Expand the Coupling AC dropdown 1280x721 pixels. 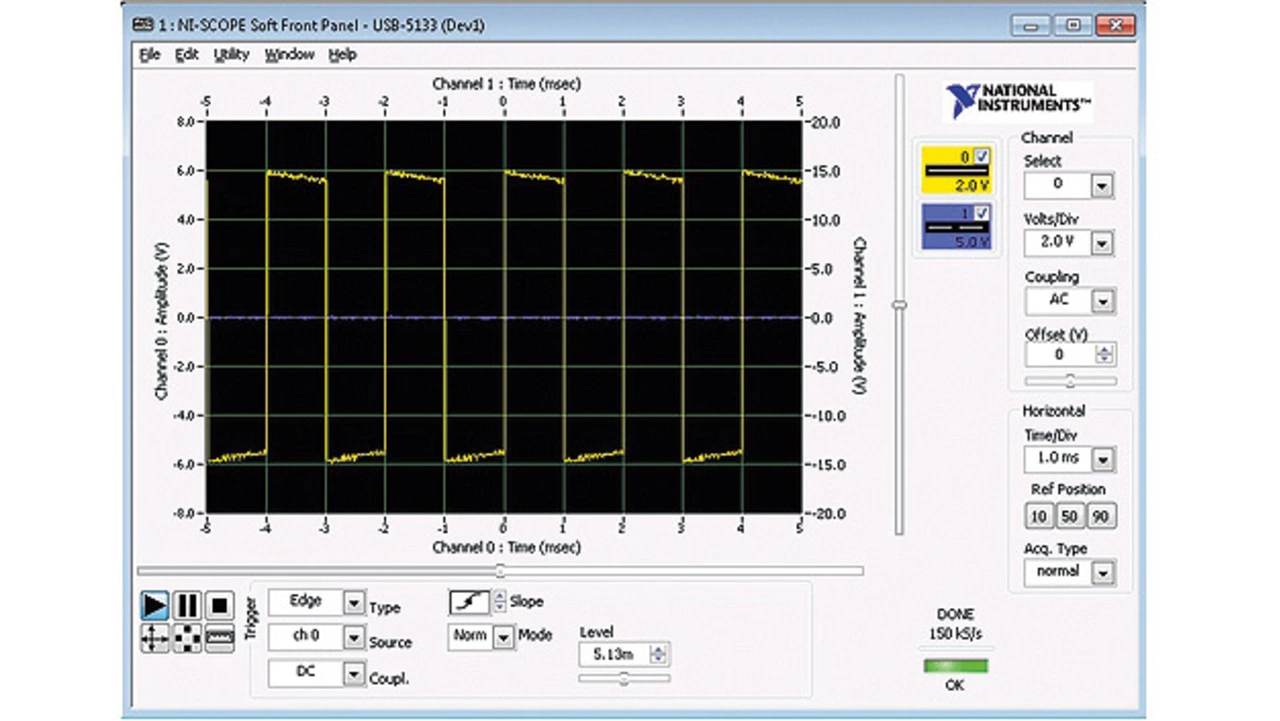click(1102, 301)
